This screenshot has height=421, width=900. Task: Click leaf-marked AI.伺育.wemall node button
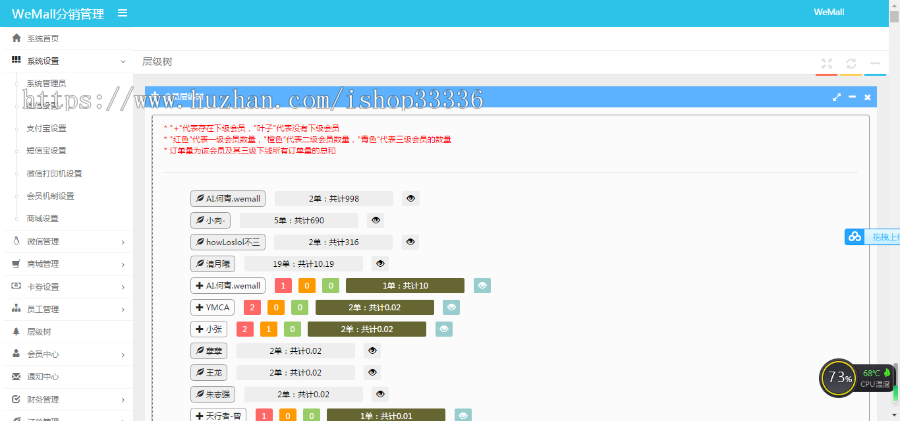point(228,199)
